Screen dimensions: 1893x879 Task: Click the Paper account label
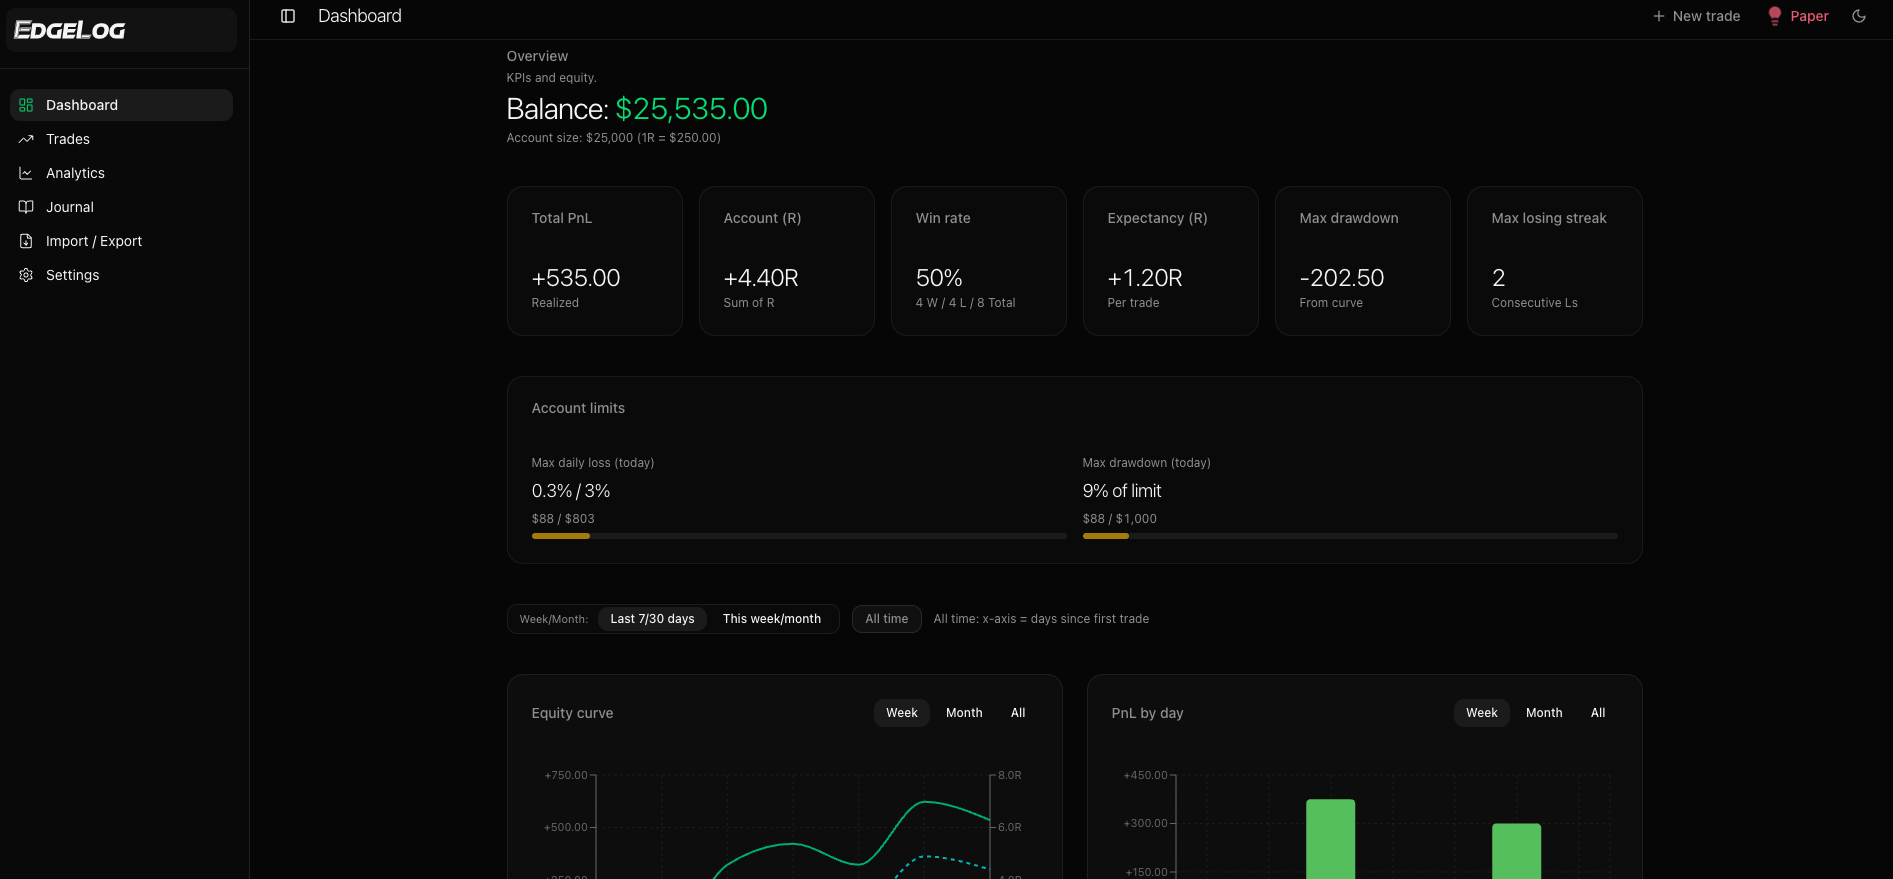1809,16
